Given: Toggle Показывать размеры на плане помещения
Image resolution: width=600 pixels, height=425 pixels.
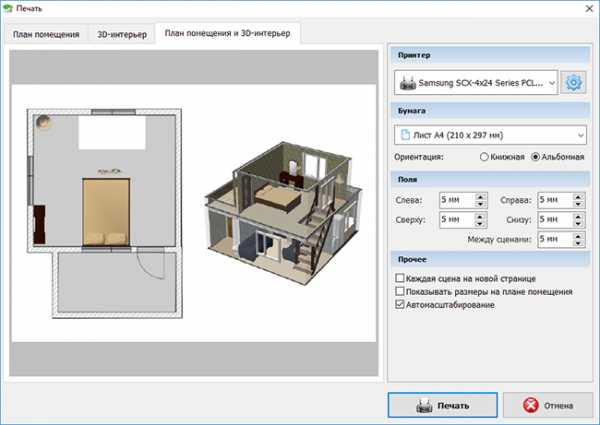Looking at the screenshot, I should (x=401, y=291).
